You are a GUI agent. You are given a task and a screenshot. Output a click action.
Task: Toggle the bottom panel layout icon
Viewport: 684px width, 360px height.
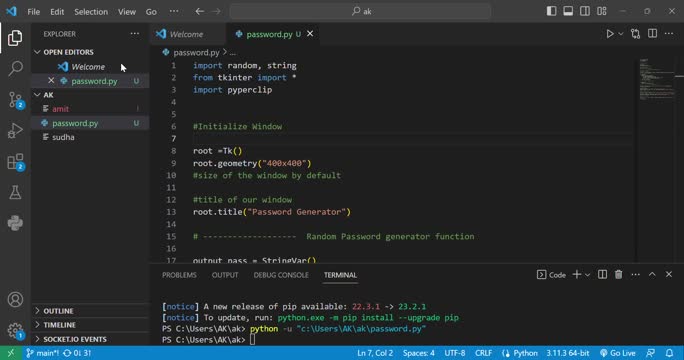point(568,11)
